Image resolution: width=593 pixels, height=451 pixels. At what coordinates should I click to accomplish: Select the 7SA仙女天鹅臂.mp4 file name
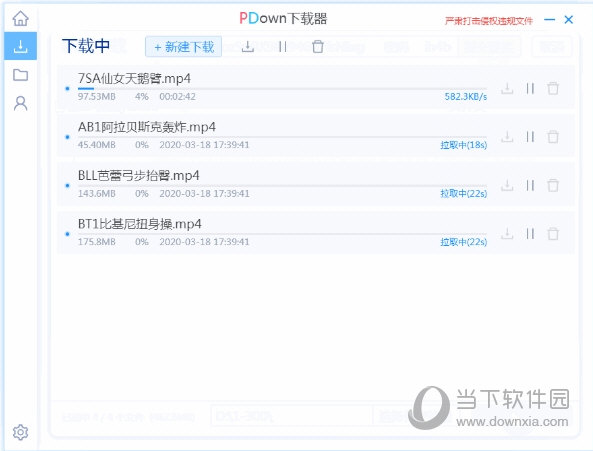[x=134, y=79]
